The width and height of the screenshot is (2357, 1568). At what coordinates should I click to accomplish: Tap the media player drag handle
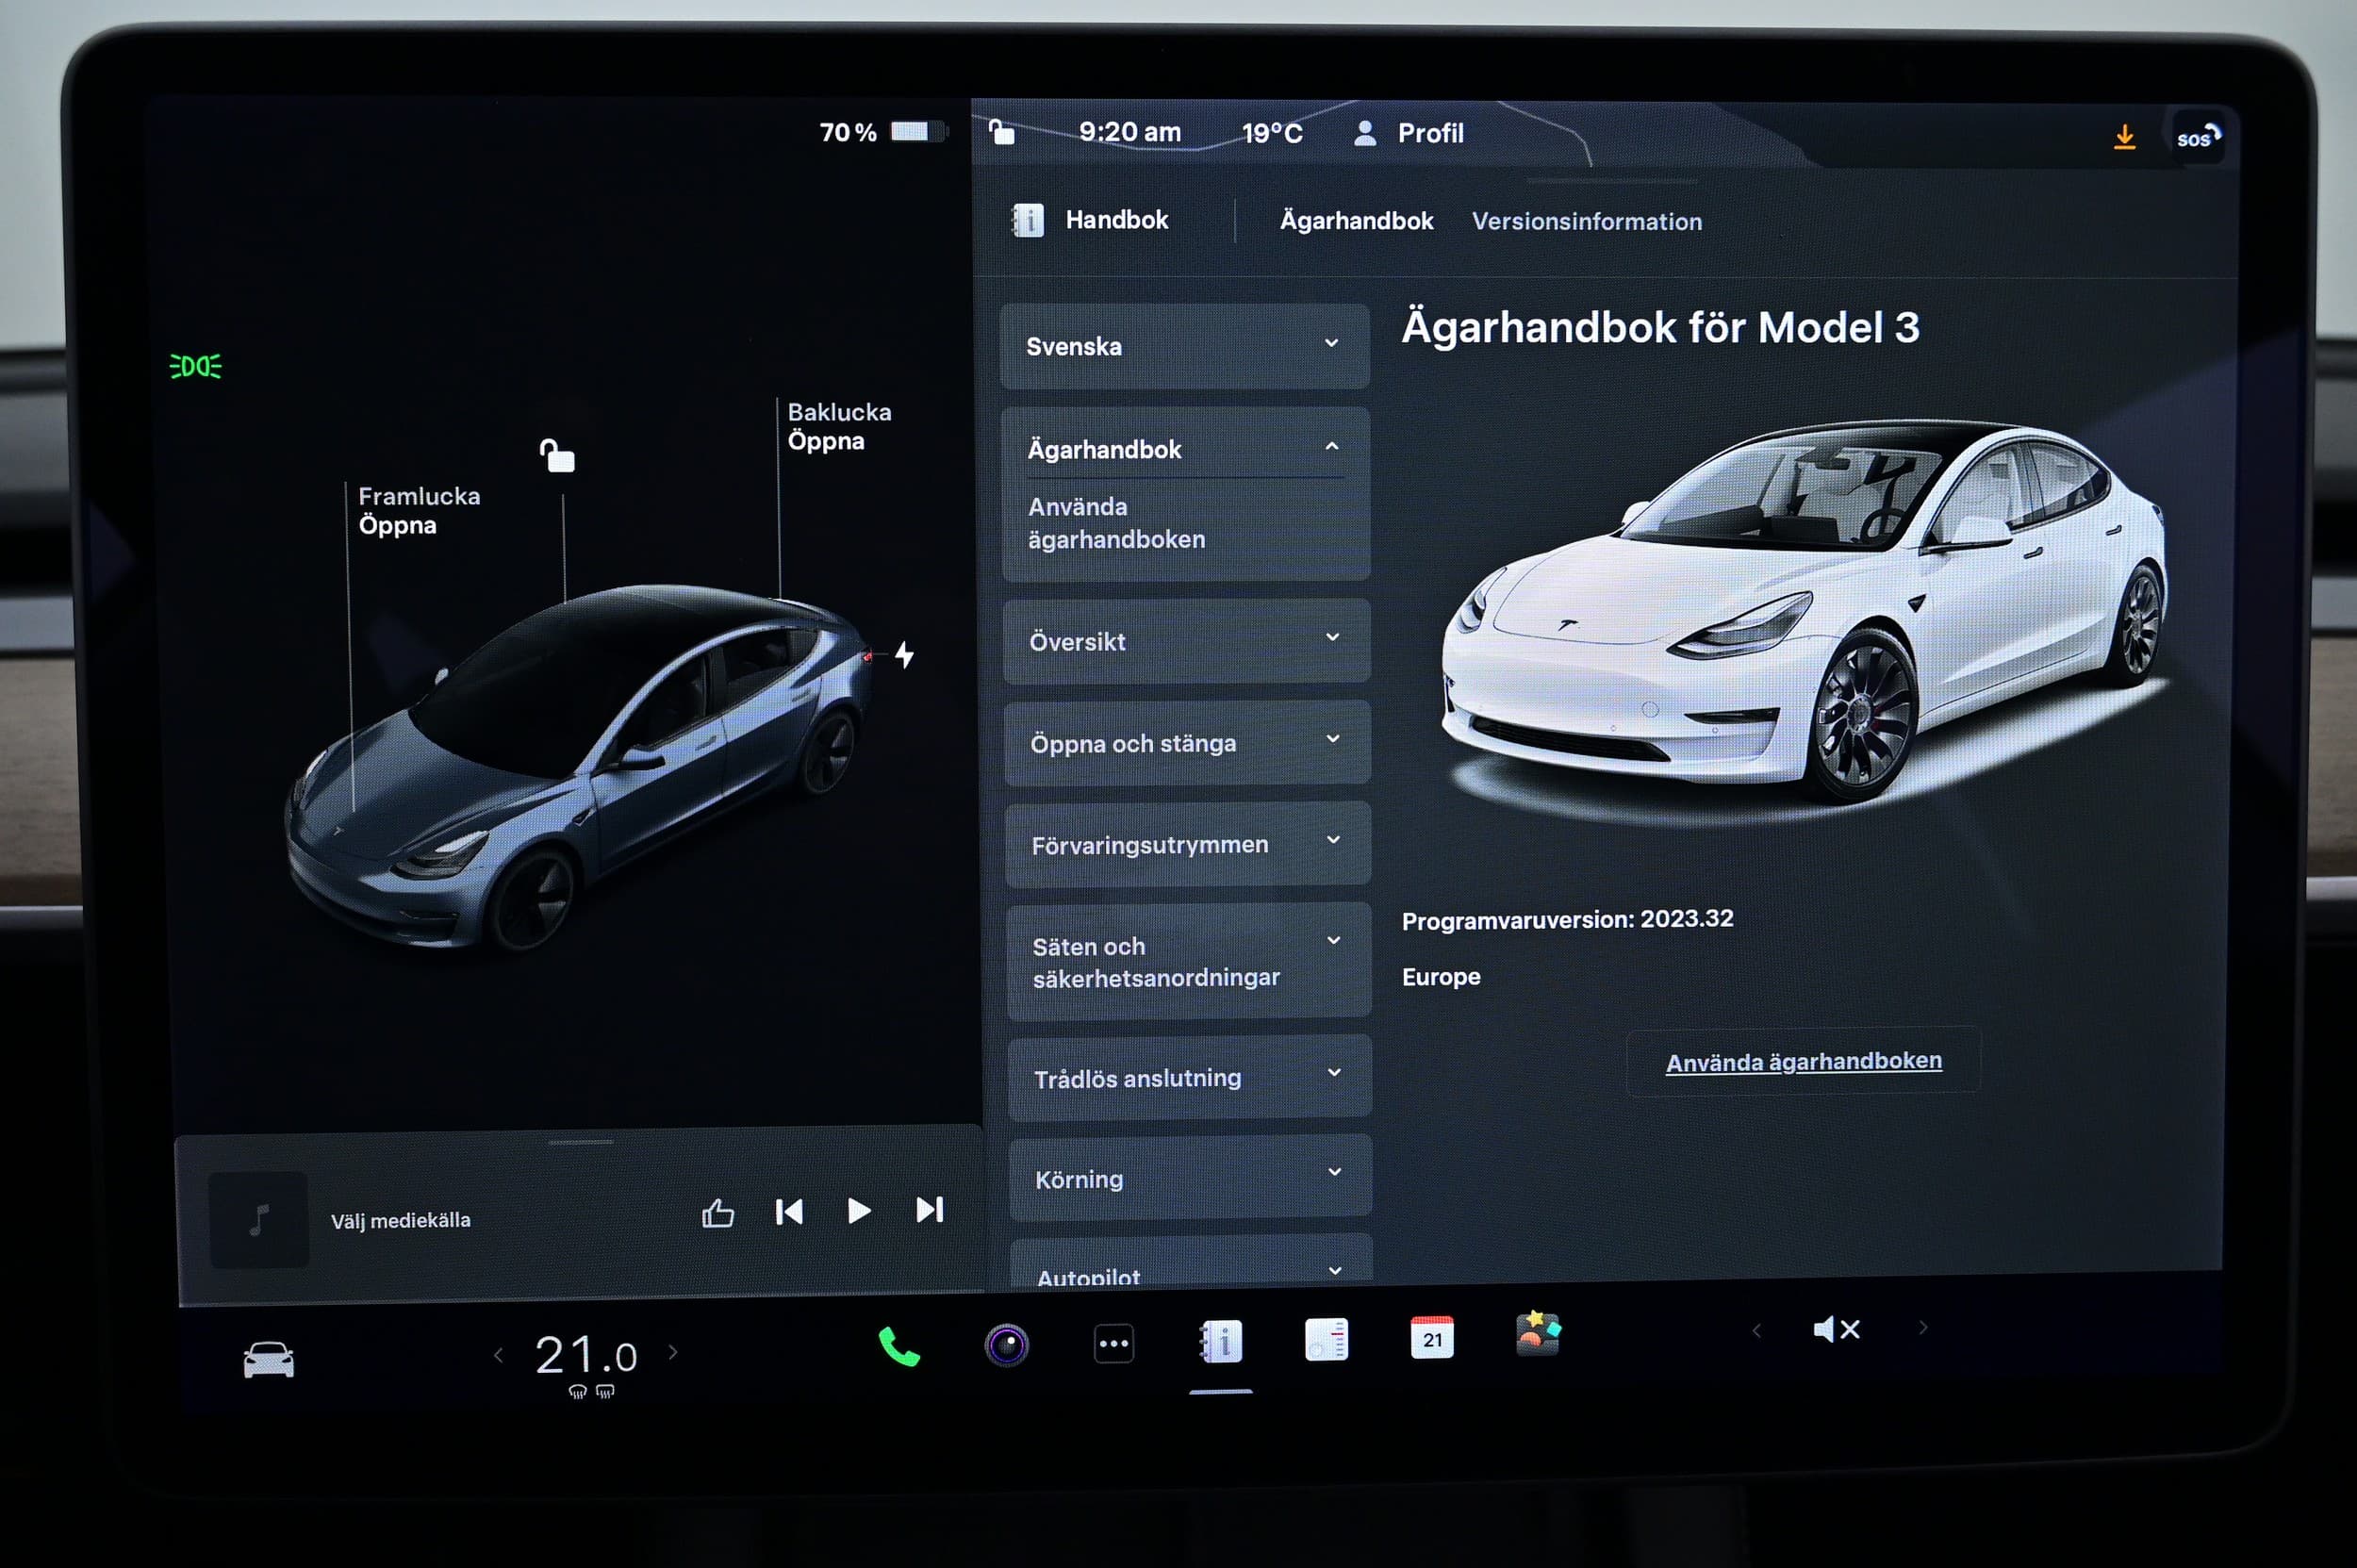click(580, 1141)
